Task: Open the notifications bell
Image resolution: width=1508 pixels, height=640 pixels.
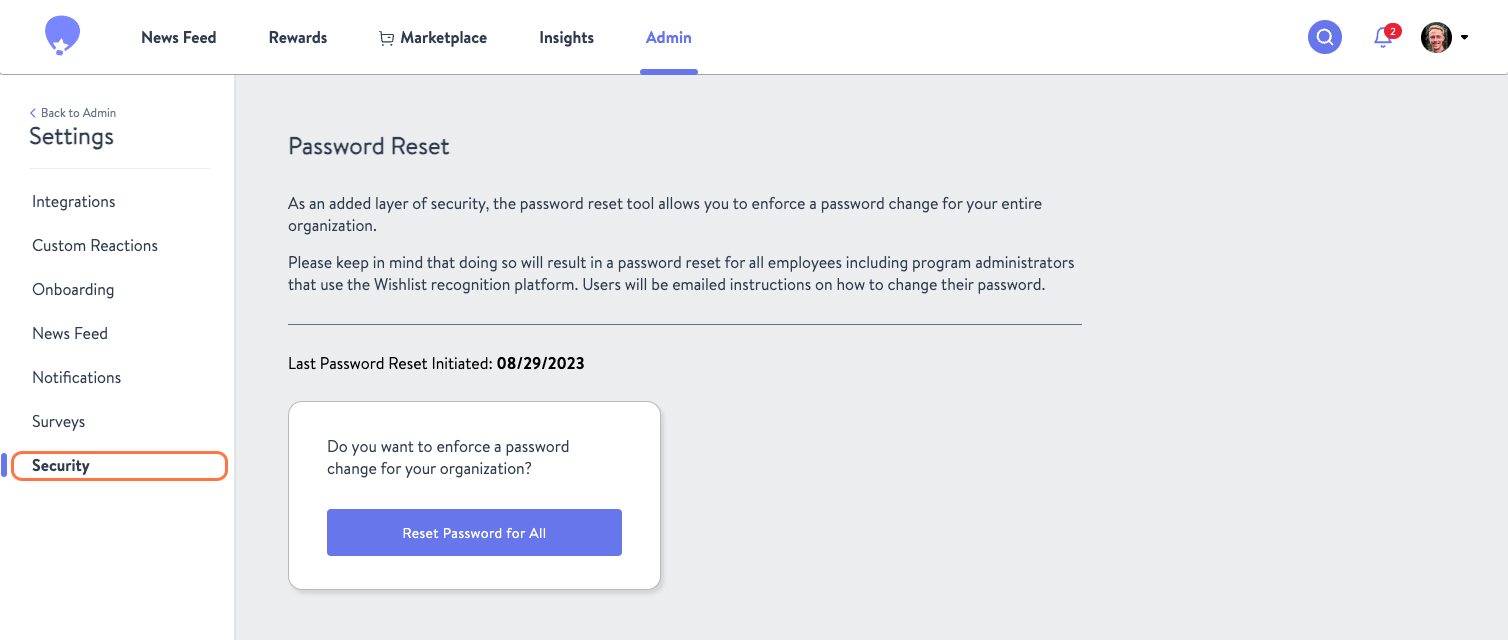Action: click(x=1381, y=38)
